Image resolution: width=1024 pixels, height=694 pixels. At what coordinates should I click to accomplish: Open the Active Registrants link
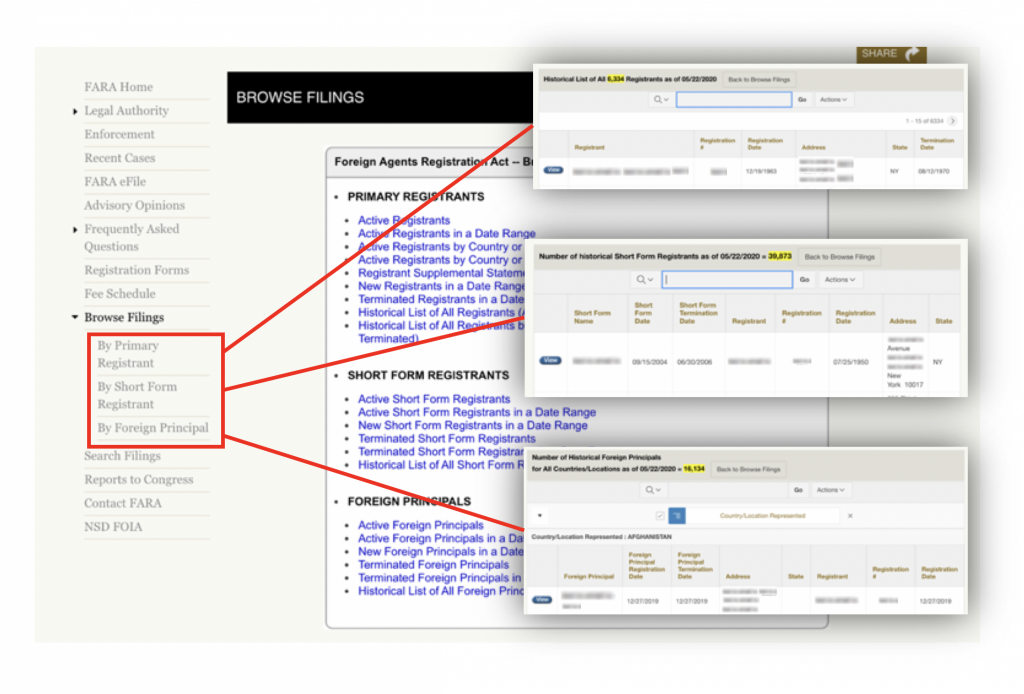(404, 221)
